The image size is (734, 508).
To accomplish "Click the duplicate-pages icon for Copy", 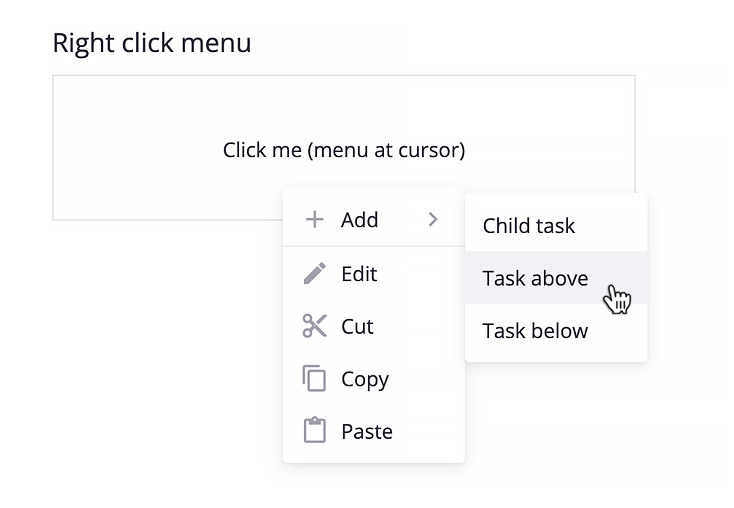I will 314,378.
